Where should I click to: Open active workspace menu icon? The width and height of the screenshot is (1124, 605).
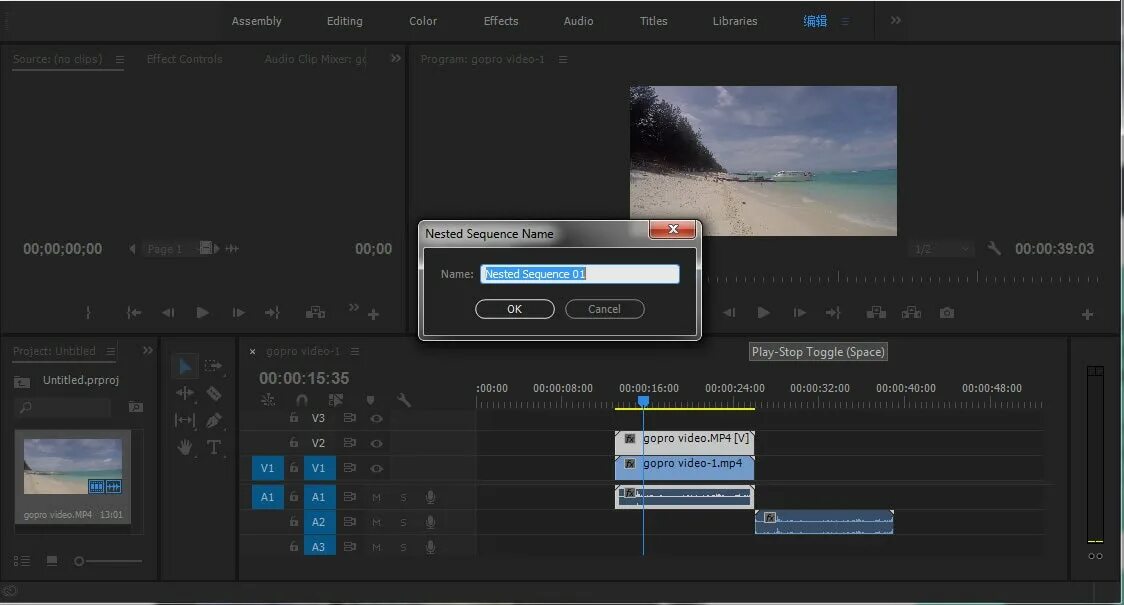pos(845,22)
